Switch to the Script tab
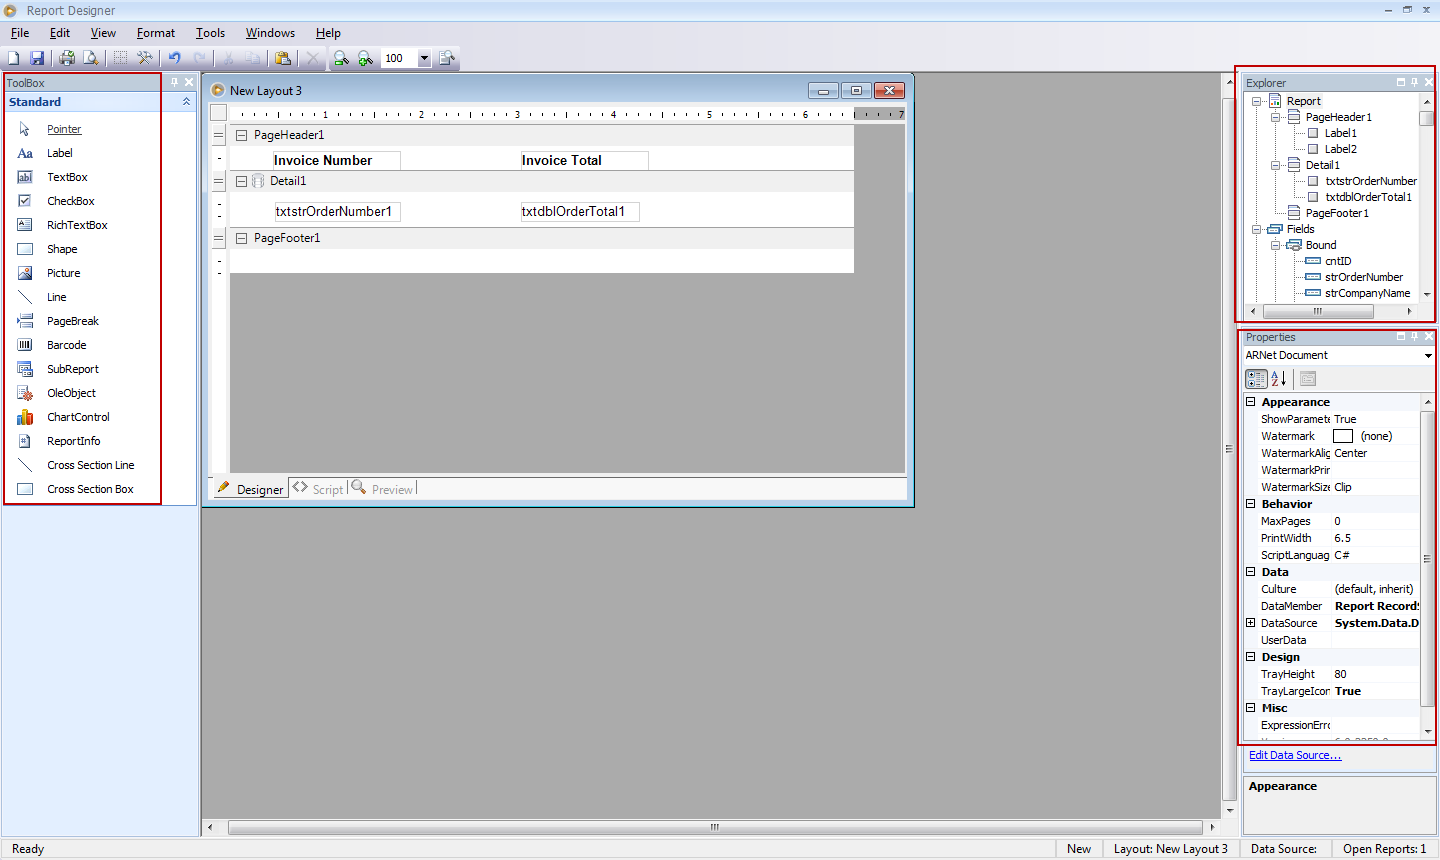This screenshot has width=1440, height=860. click(319, 489)
